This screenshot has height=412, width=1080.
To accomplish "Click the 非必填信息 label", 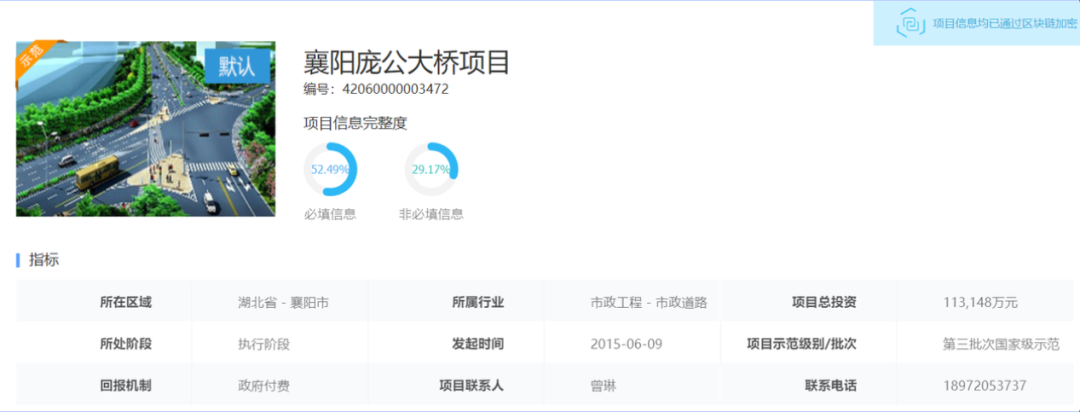I will pyautogui.click(x=431, y=214).
